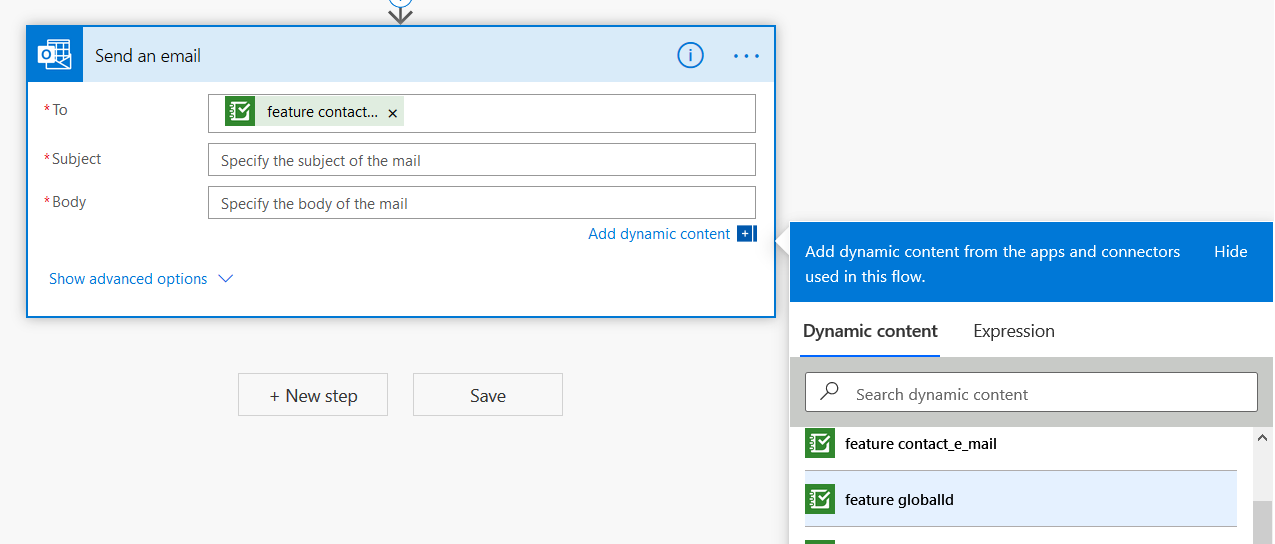Expand Show advanced options chevron
Screen dimensions: 1275x544
coord(226,279)
